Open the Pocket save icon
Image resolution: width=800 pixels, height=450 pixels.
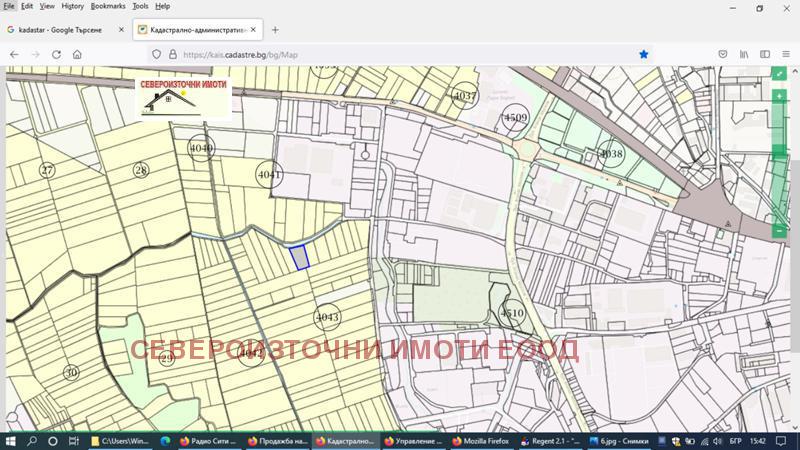point(722,54)
